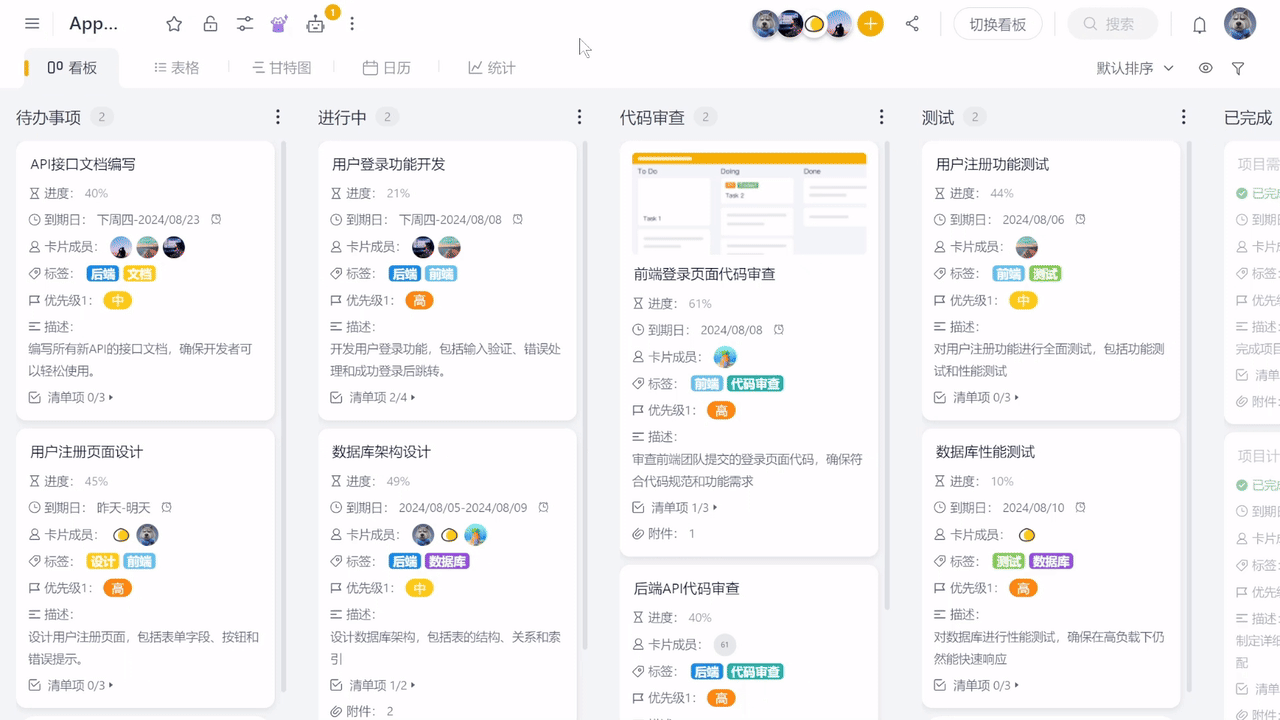Switch to the 甘特图 tab
The image size is (1280, 720).
282,68
